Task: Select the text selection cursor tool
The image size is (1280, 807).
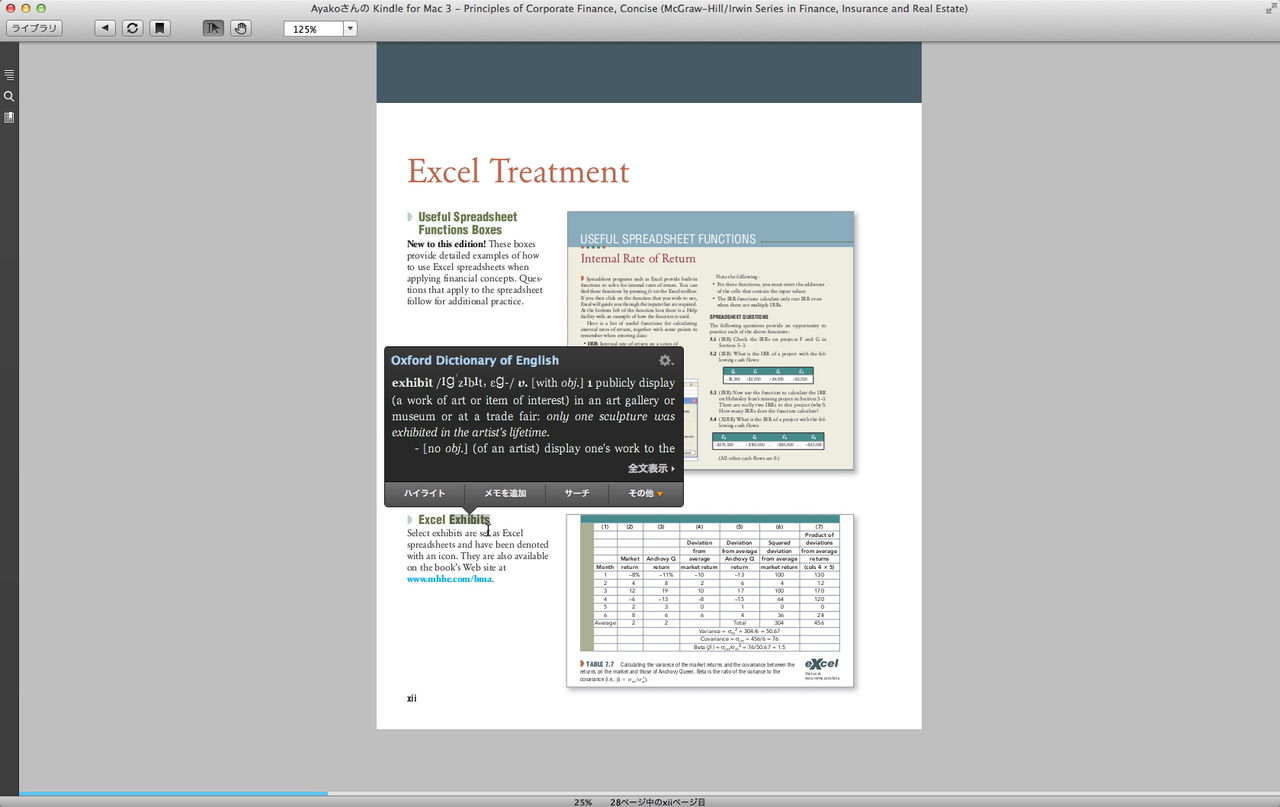Action: (x=213, y=28)
